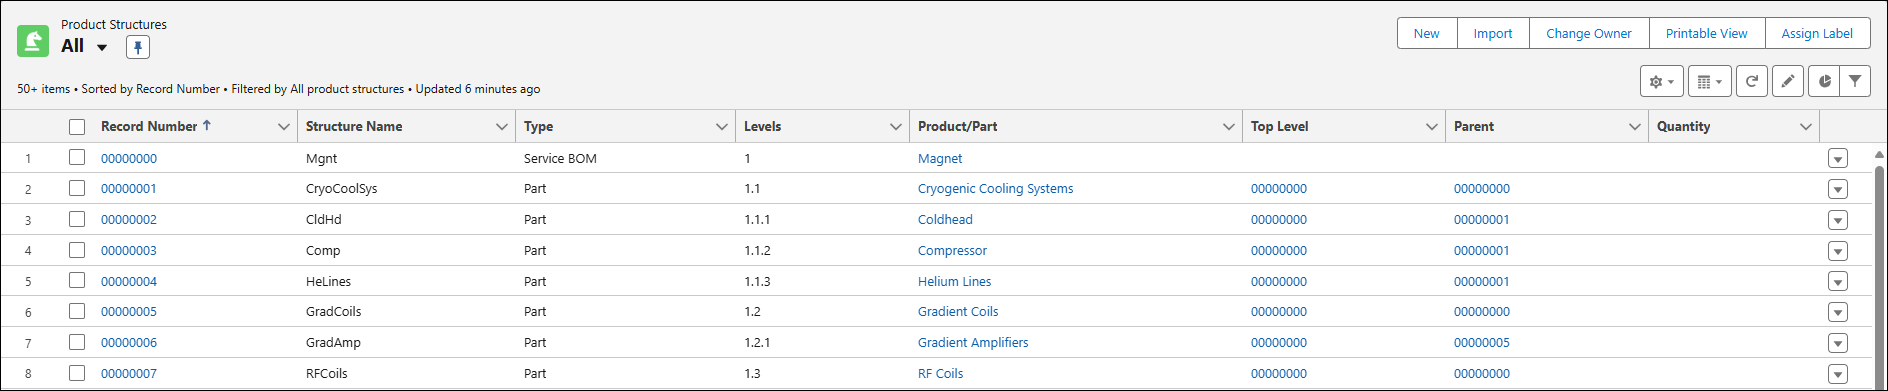Click the Service BOM type cell
The image size is (1888, 391).
(560, 158)
